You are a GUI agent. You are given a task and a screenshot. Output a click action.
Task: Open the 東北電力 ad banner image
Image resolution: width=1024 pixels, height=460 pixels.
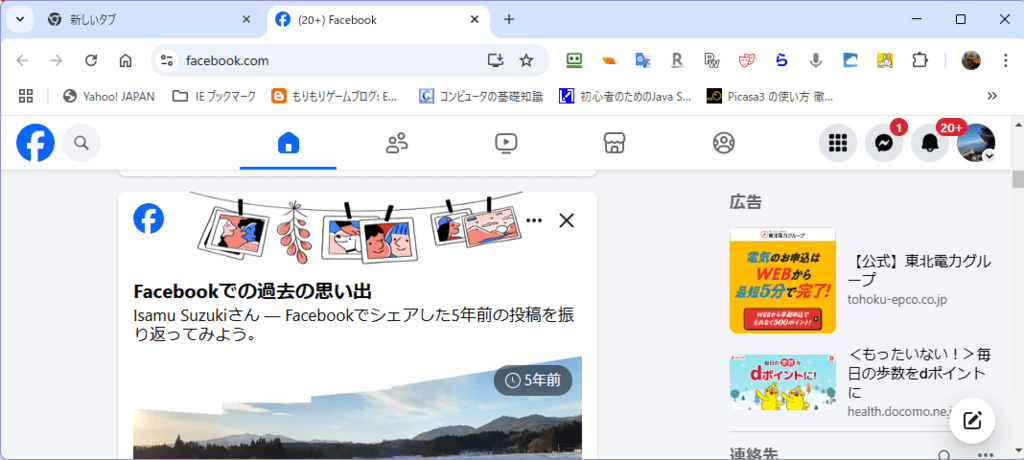click(782, 280)
